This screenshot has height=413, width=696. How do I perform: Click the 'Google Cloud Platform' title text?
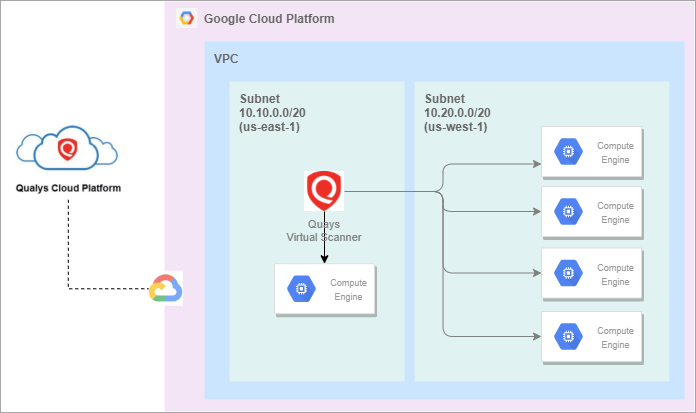(x=269, y=19)
